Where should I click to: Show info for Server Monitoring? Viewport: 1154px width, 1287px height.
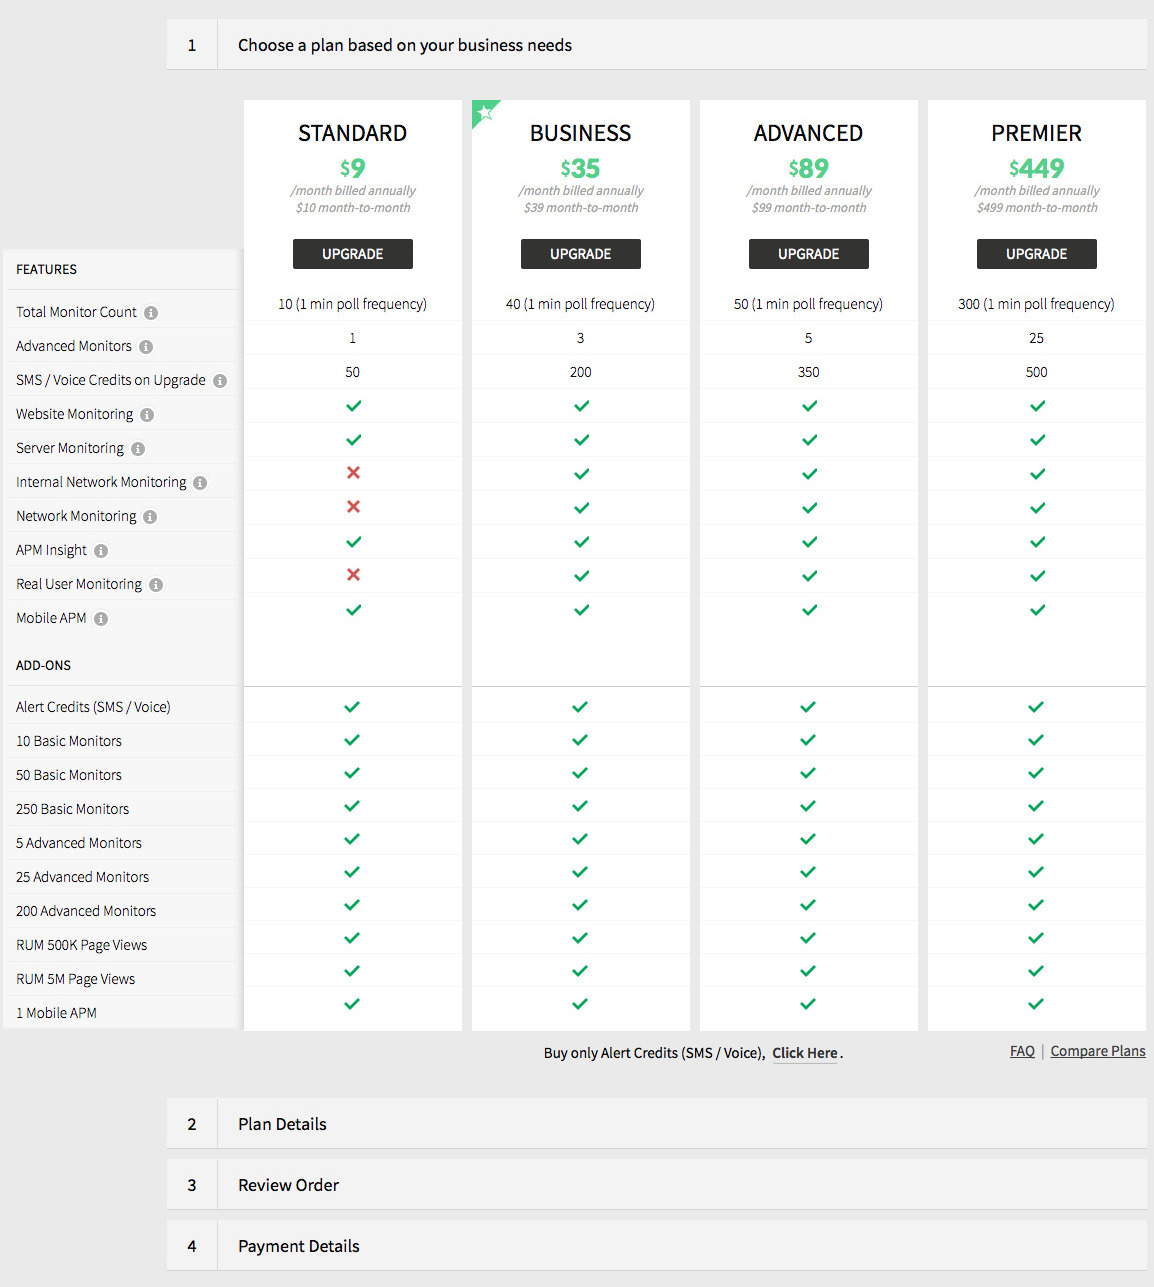pyautogui.click(x=138, y=449)
